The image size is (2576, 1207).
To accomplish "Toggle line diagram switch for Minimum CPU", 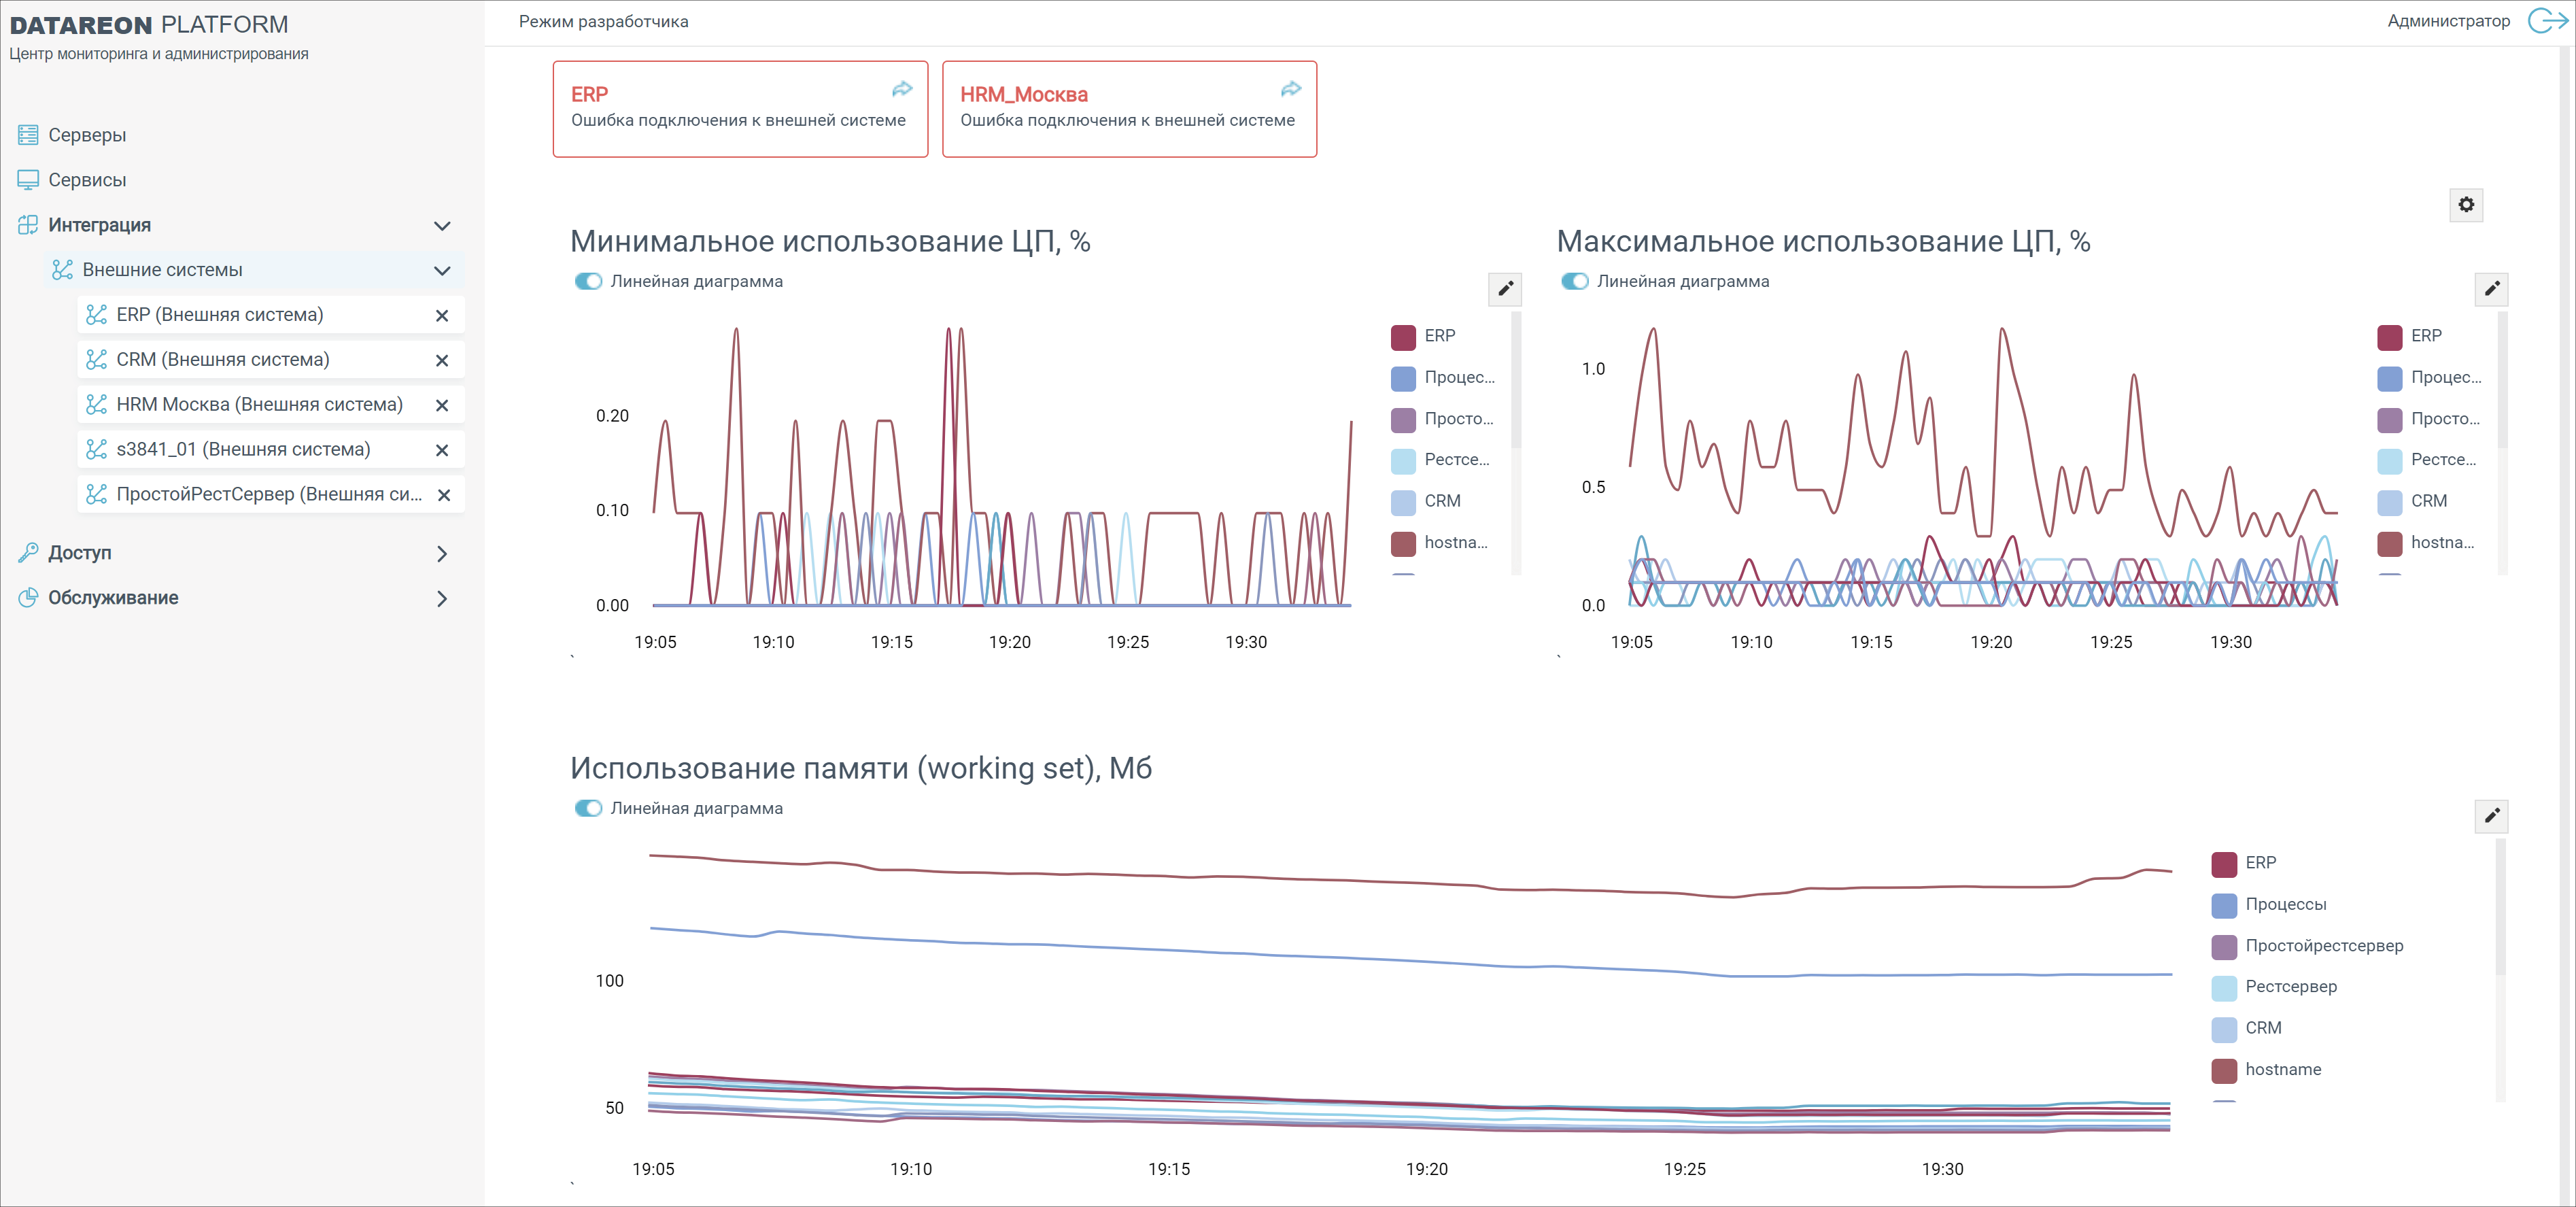I will (x=588, y=282).
